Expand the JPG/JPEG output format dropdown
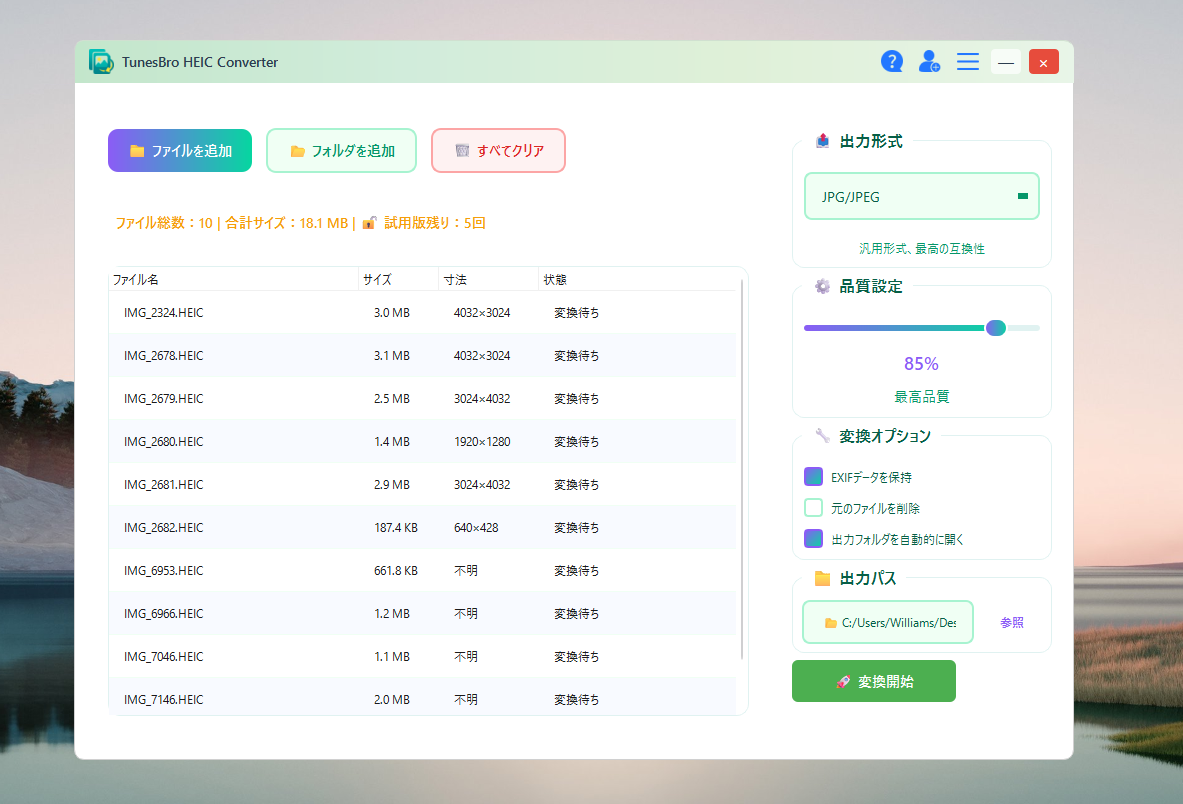 point(921,197)
